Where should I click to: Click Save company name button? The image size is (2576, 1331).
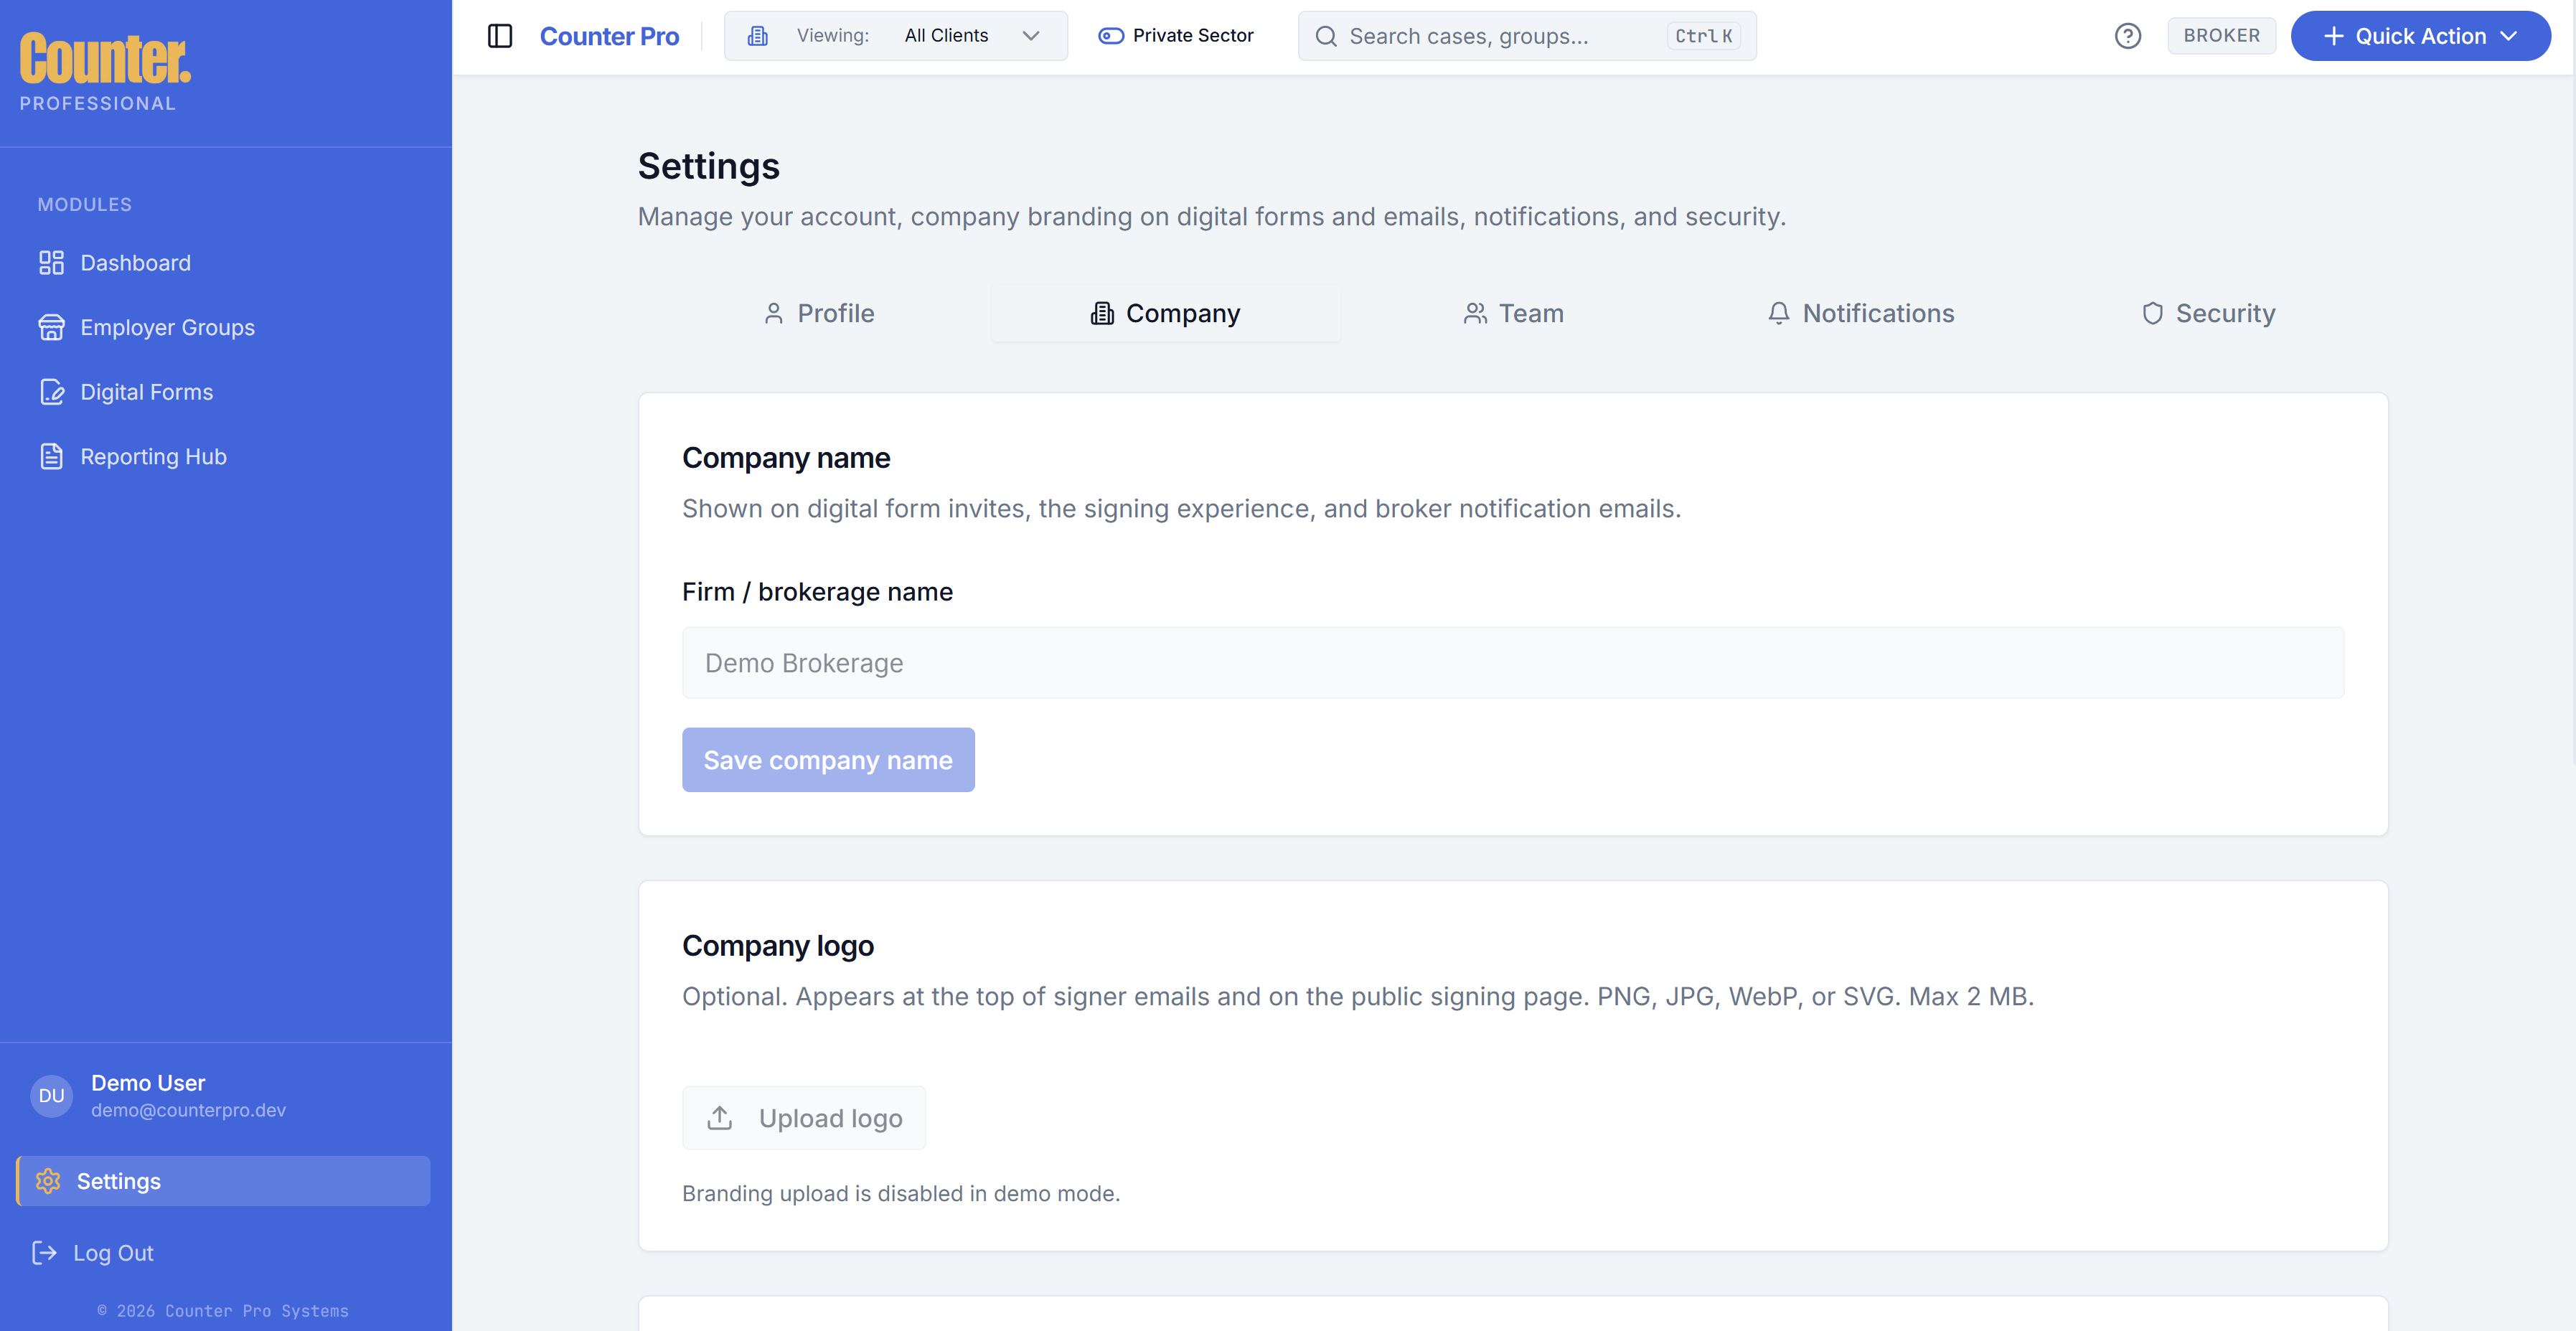coord(828,760)
